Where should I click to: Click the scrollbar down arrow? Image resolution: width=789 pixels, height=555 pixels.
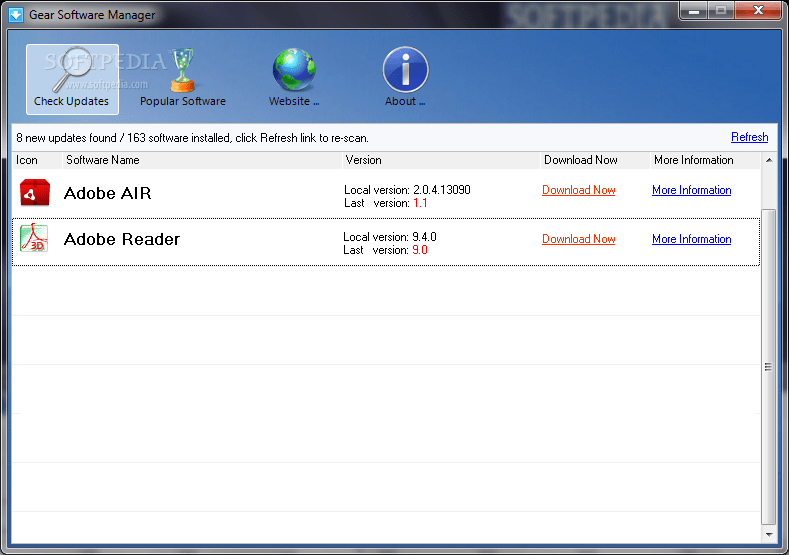pyautogui.click(x=768, y=534)
